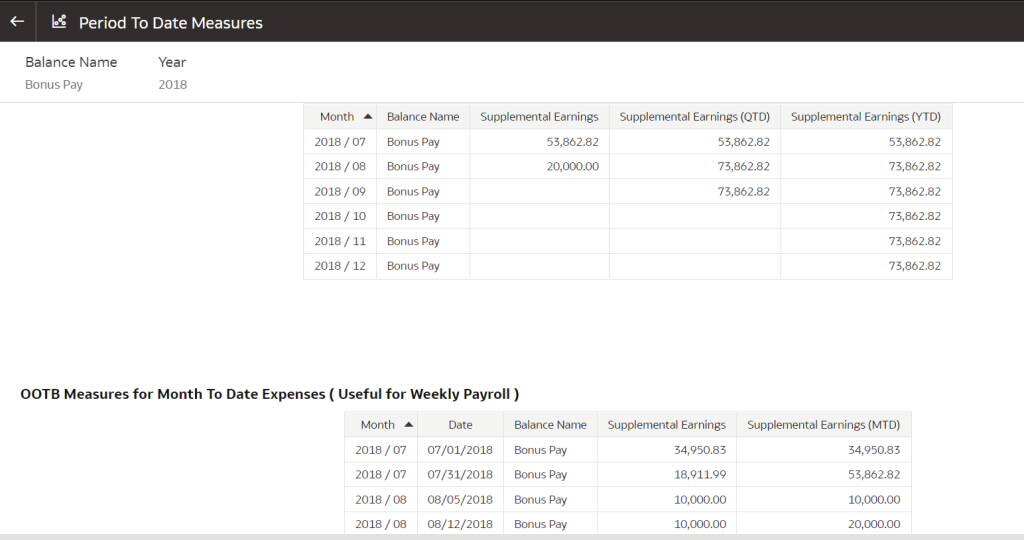This screenshot has width=1024, height=540.
Task: Click Supplemental Earnings (QTD) column header
Action: click(x=694, y=116)
